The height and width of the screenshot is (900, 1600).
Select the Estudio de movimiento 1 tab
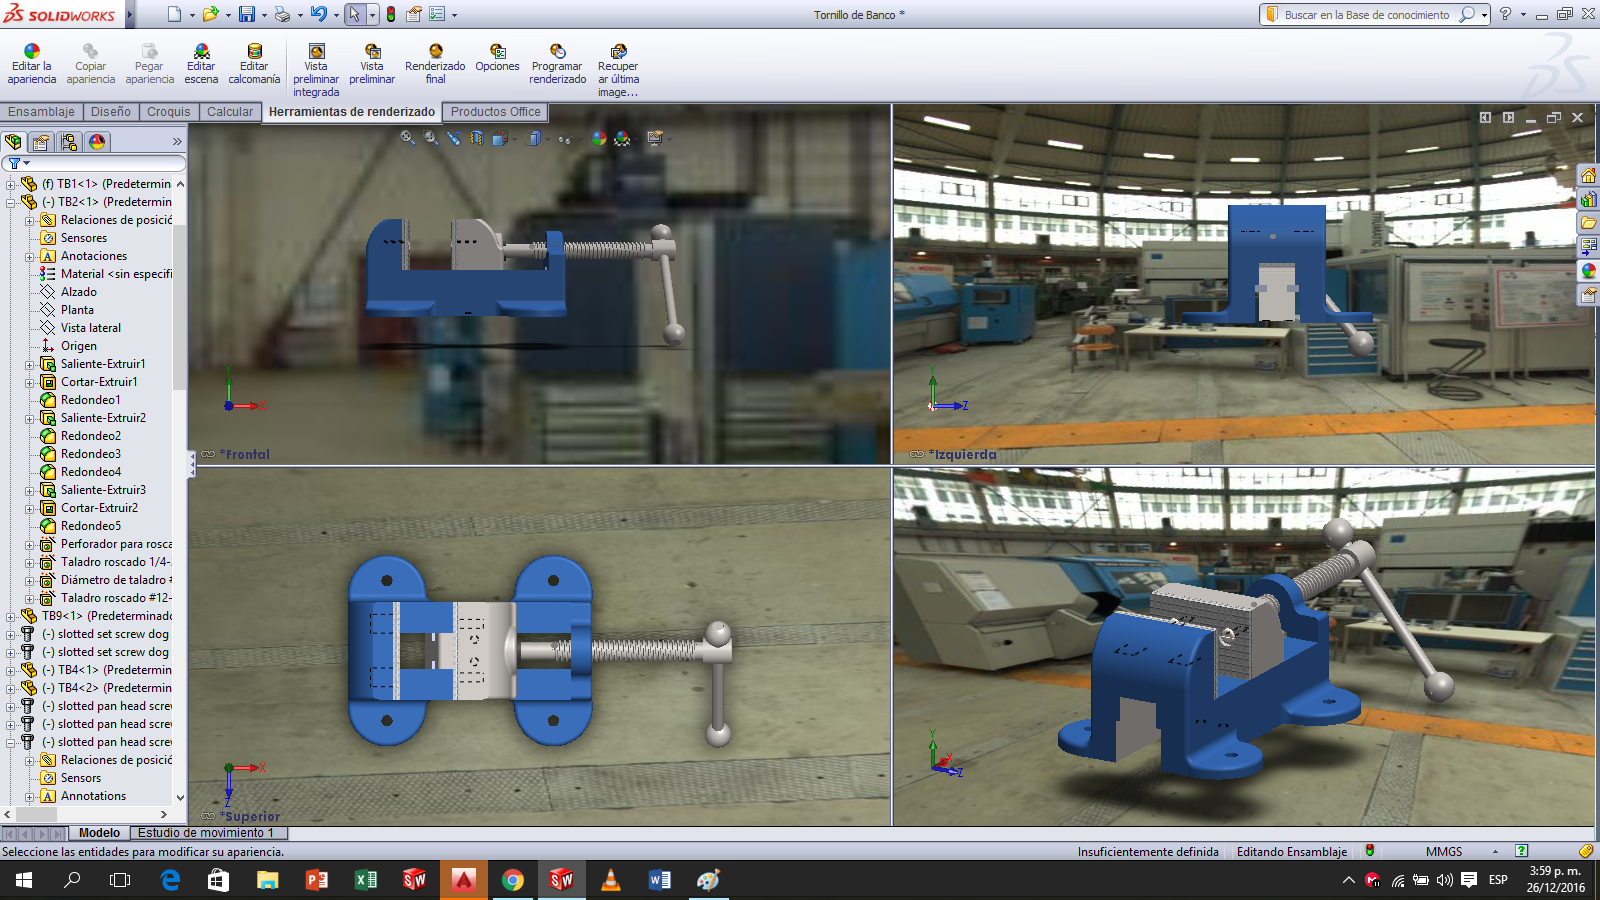coord(206,833)
